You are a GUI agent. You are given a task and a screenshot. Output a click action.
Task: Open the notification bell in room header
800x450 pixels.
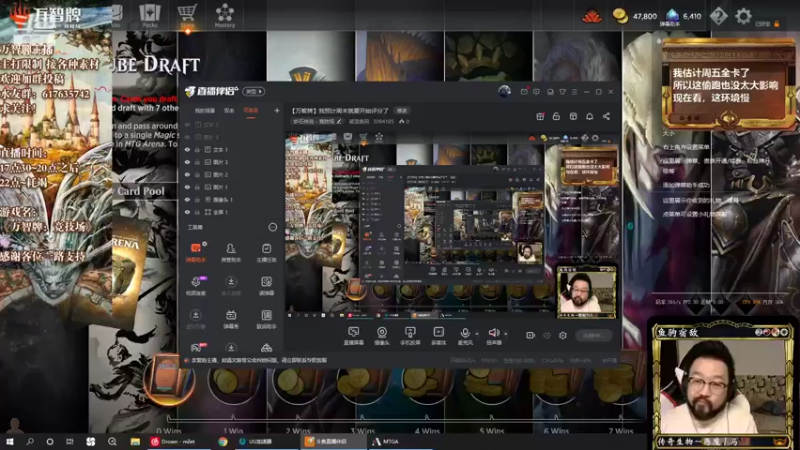coord(589,116)
